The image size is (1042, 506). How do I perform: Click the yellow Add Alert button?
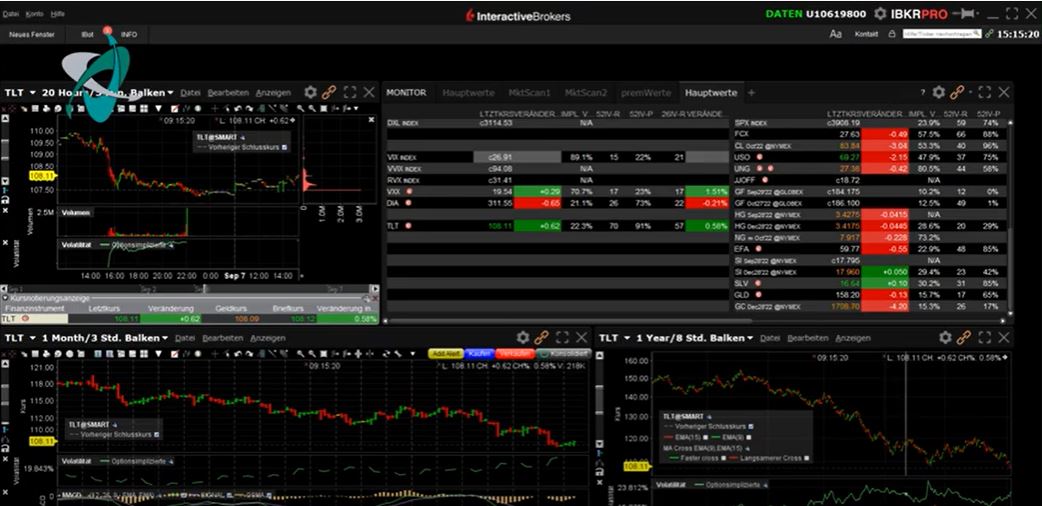[x=444, y=354]
